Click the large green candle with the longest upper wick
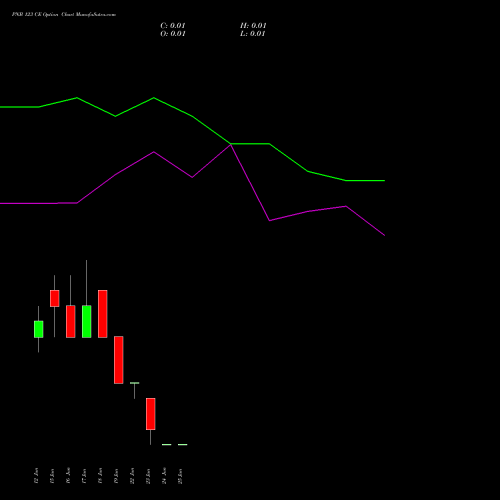The height and width of the screenshot is (500, 500). [87, 321]
